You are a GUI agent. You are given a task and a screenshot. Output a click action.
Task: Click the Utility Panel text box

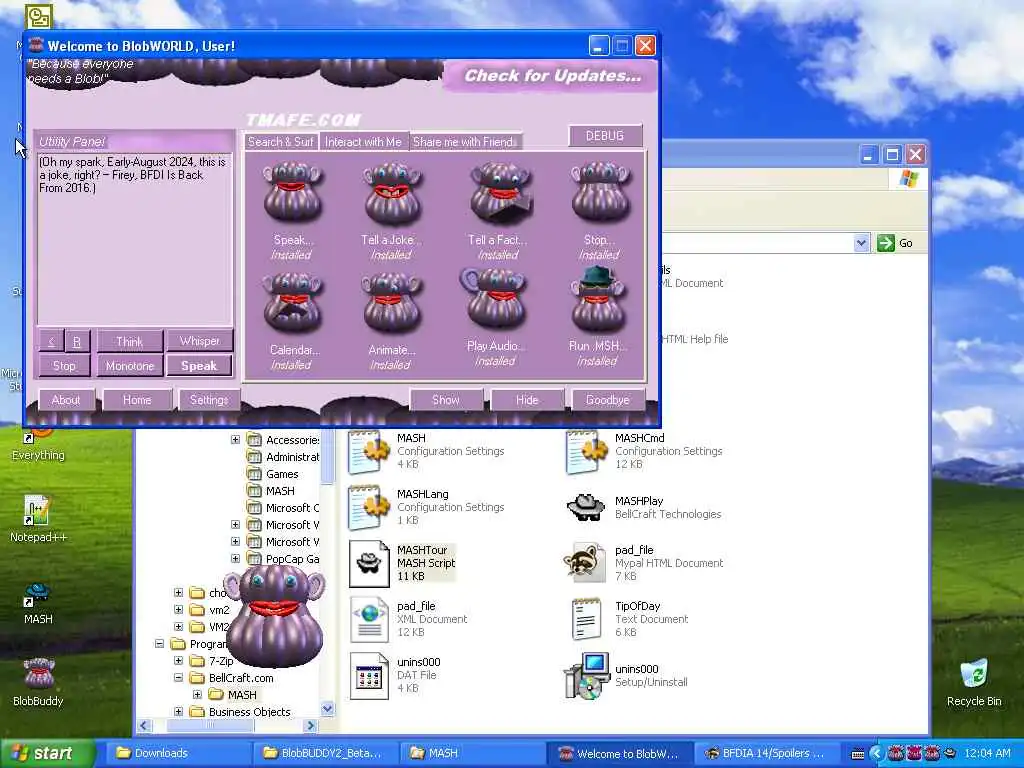(x=135, y=238)
